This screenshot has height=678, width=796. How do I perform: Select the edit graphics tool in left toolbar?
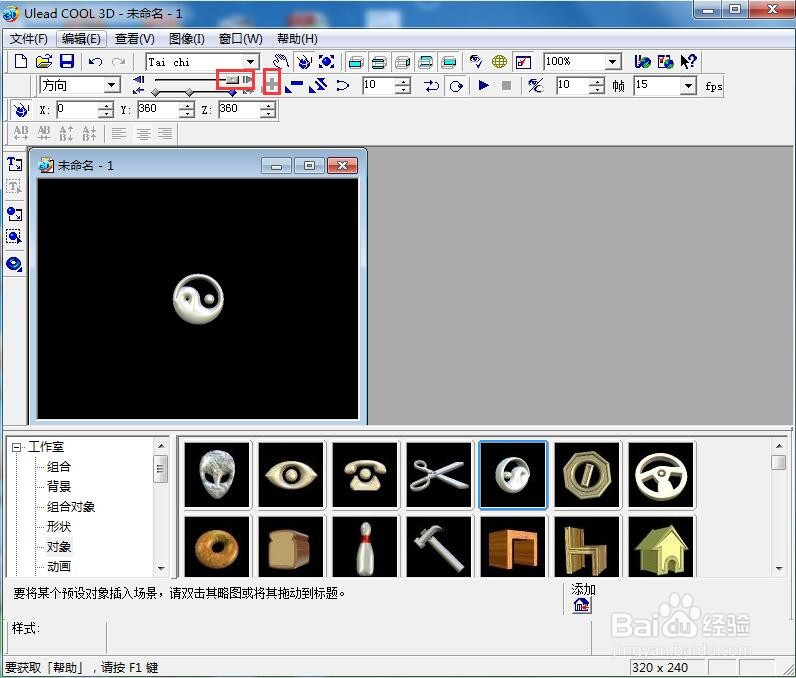tap(14, 237)
